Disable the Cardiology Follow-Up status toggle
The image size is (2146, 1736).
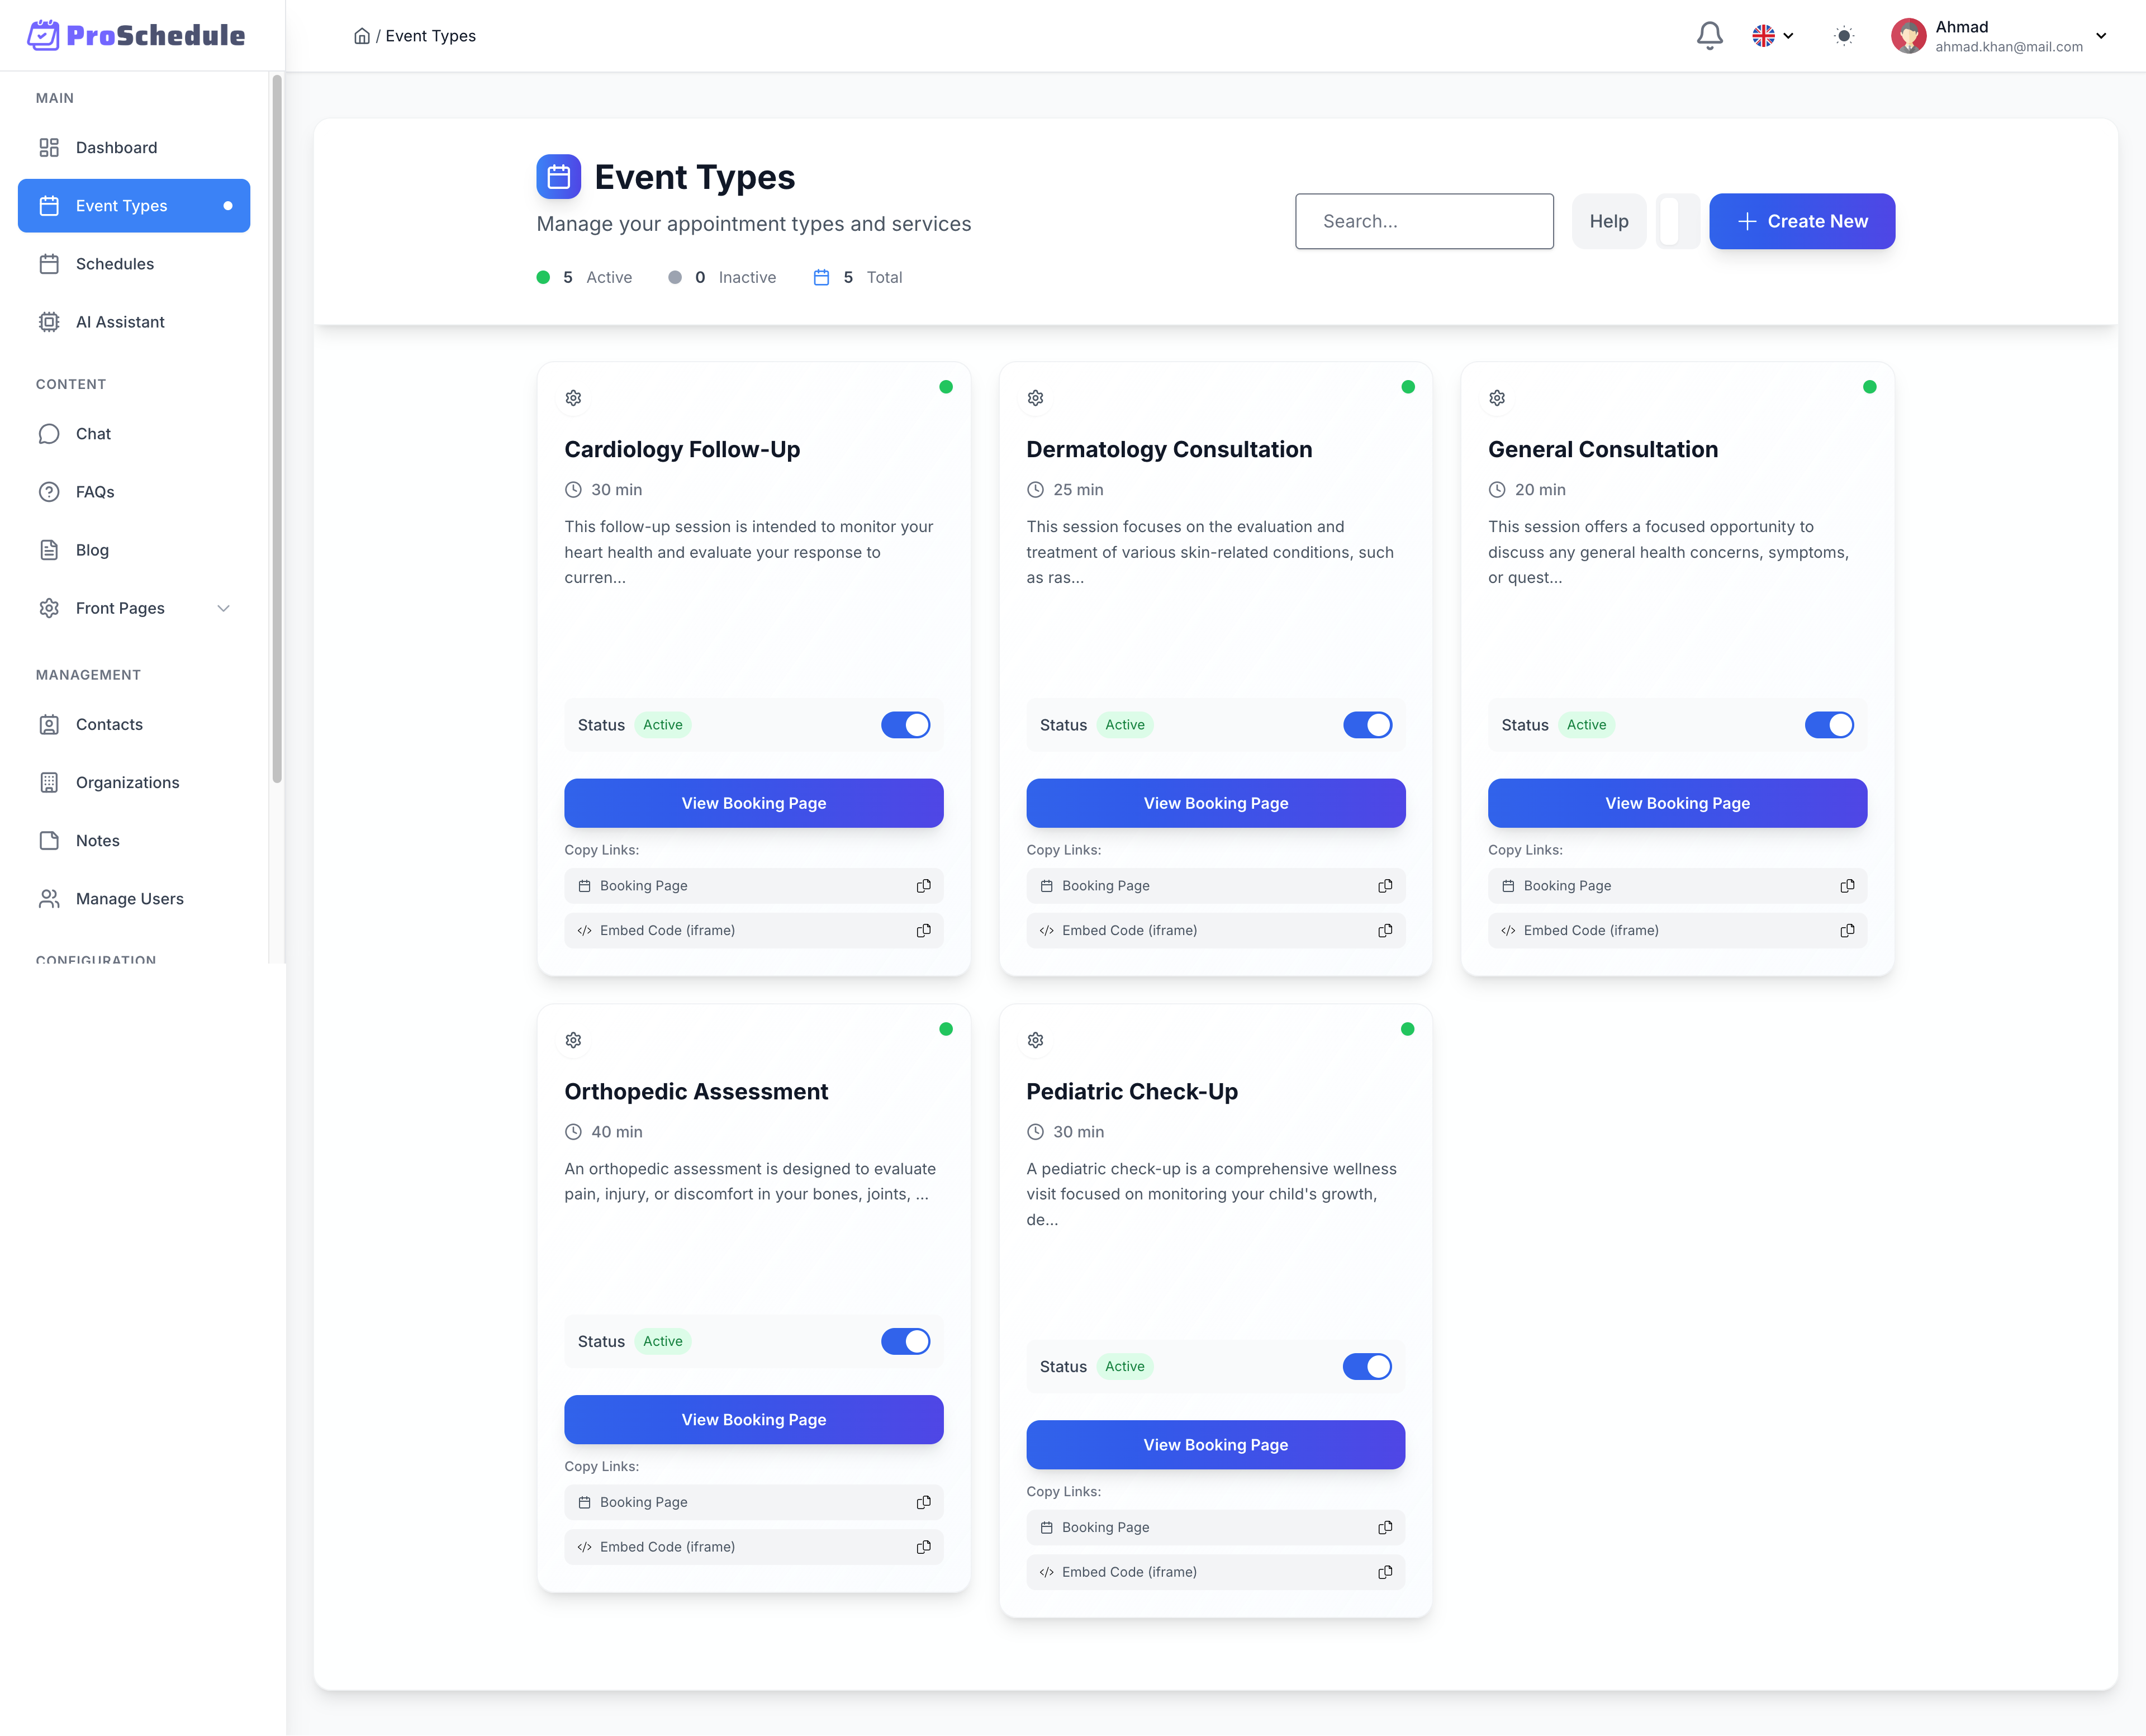click(x=905, y=725)
